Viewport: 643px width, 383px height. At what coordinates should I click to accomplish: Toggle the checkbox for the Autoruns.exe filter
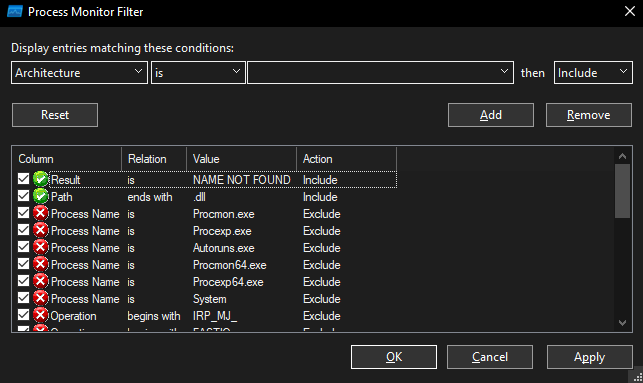click(x=23, y=247)
